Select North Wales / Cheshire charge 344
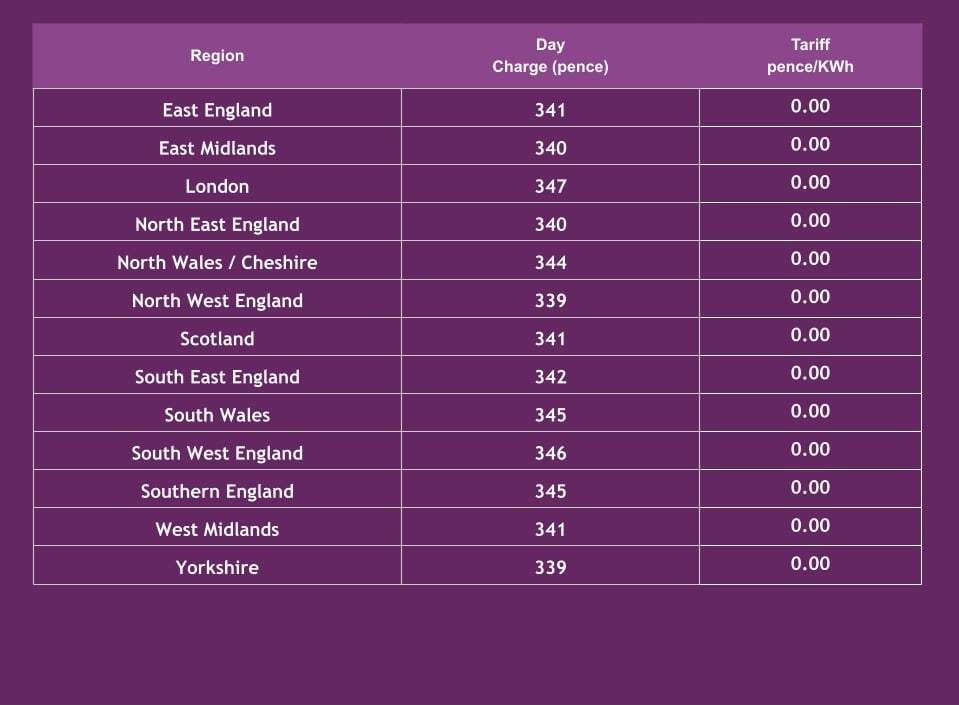The width and height of the screenshot is (959, 705). click(550, 262)
